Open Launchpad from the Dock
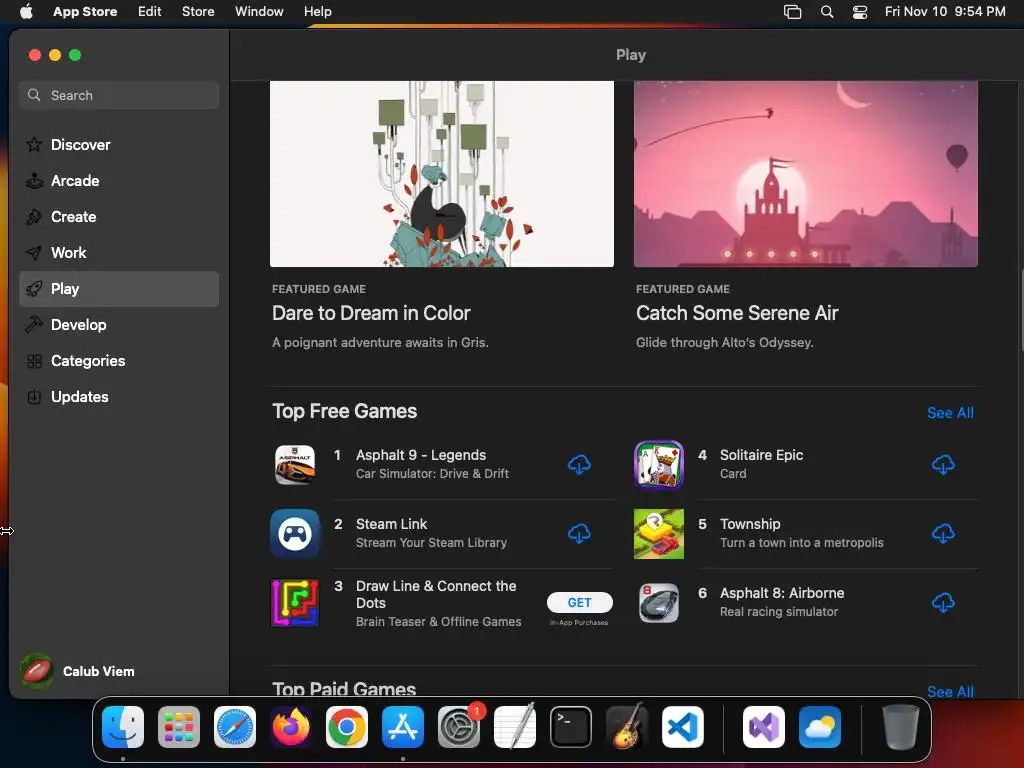The image size is (1024, 768). pos(179,727)
